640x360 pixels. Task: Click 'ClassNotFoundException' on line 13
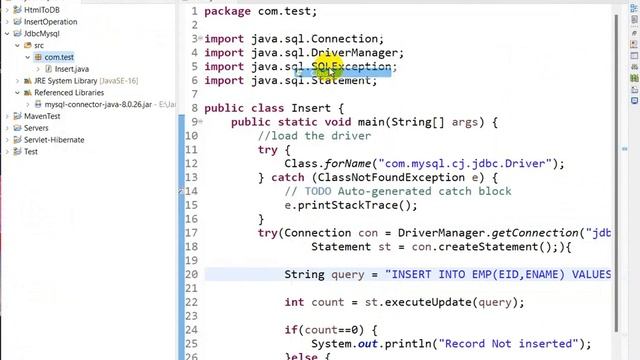coord(391,178)
